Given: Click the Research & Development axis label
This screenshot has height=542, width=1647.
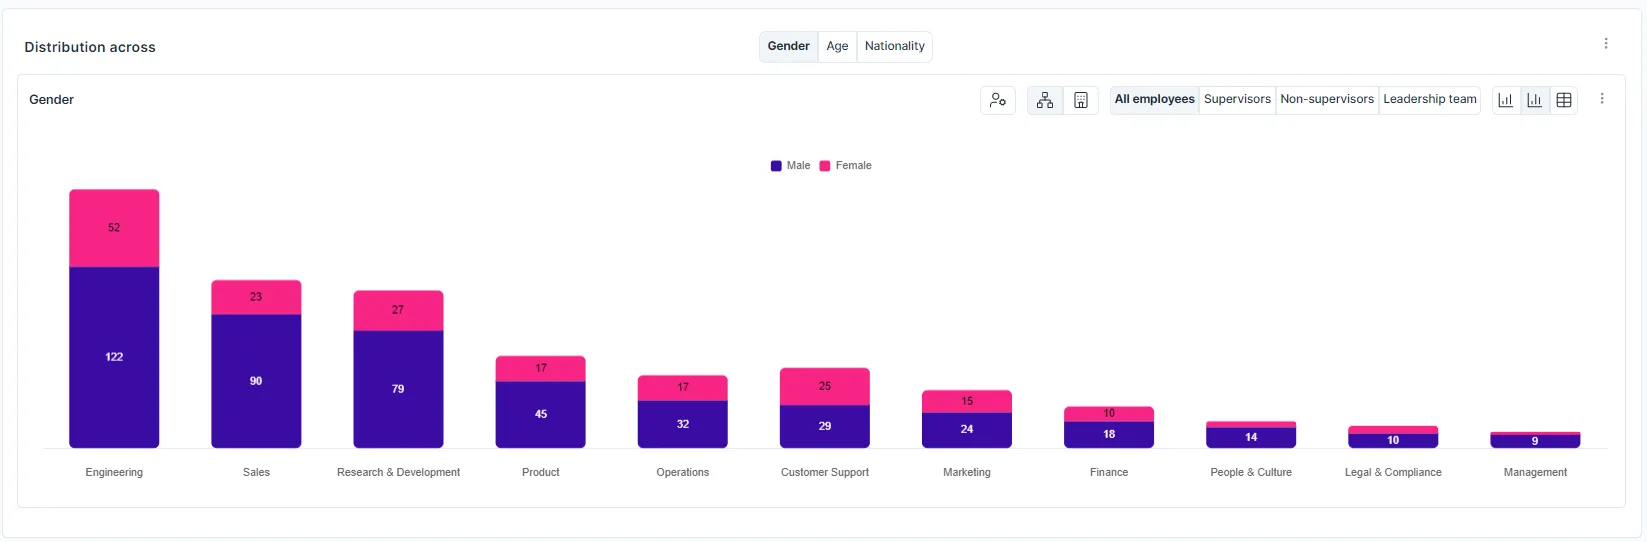Looking at the screenshot, I should [x=398, y=472].
